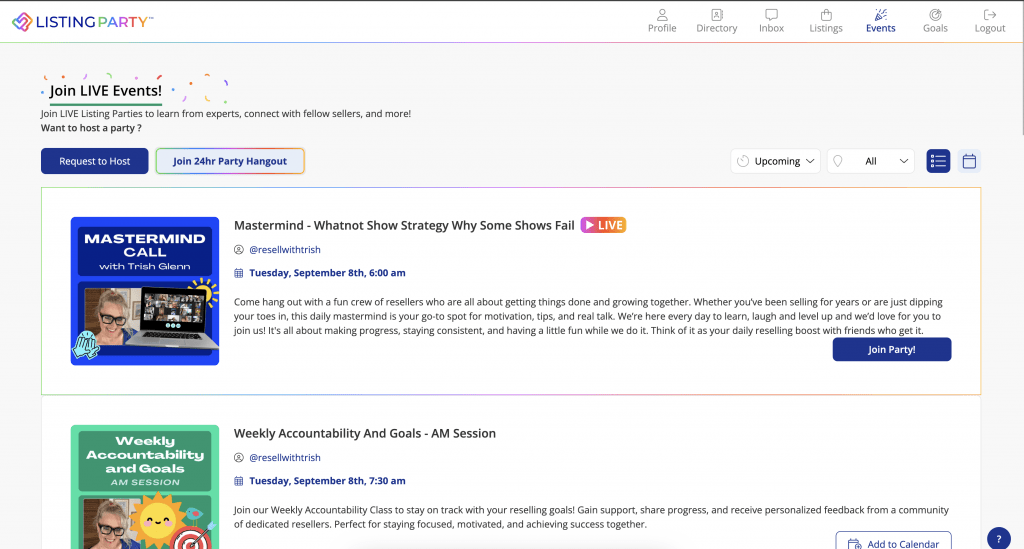Go to the Inbox
The image size is (1024, 549).
tap(771, 21)
